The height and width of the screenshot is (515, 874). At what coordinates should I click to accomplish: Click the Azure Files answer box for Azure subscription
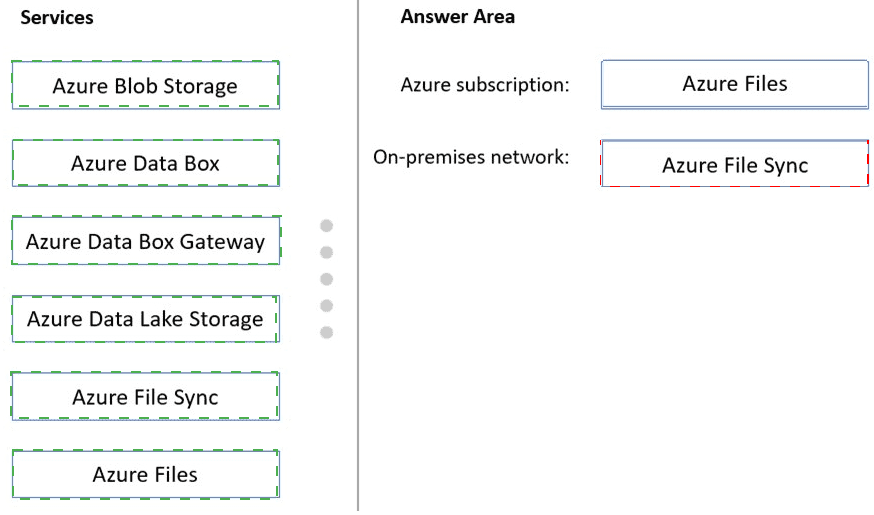point(734,84)
